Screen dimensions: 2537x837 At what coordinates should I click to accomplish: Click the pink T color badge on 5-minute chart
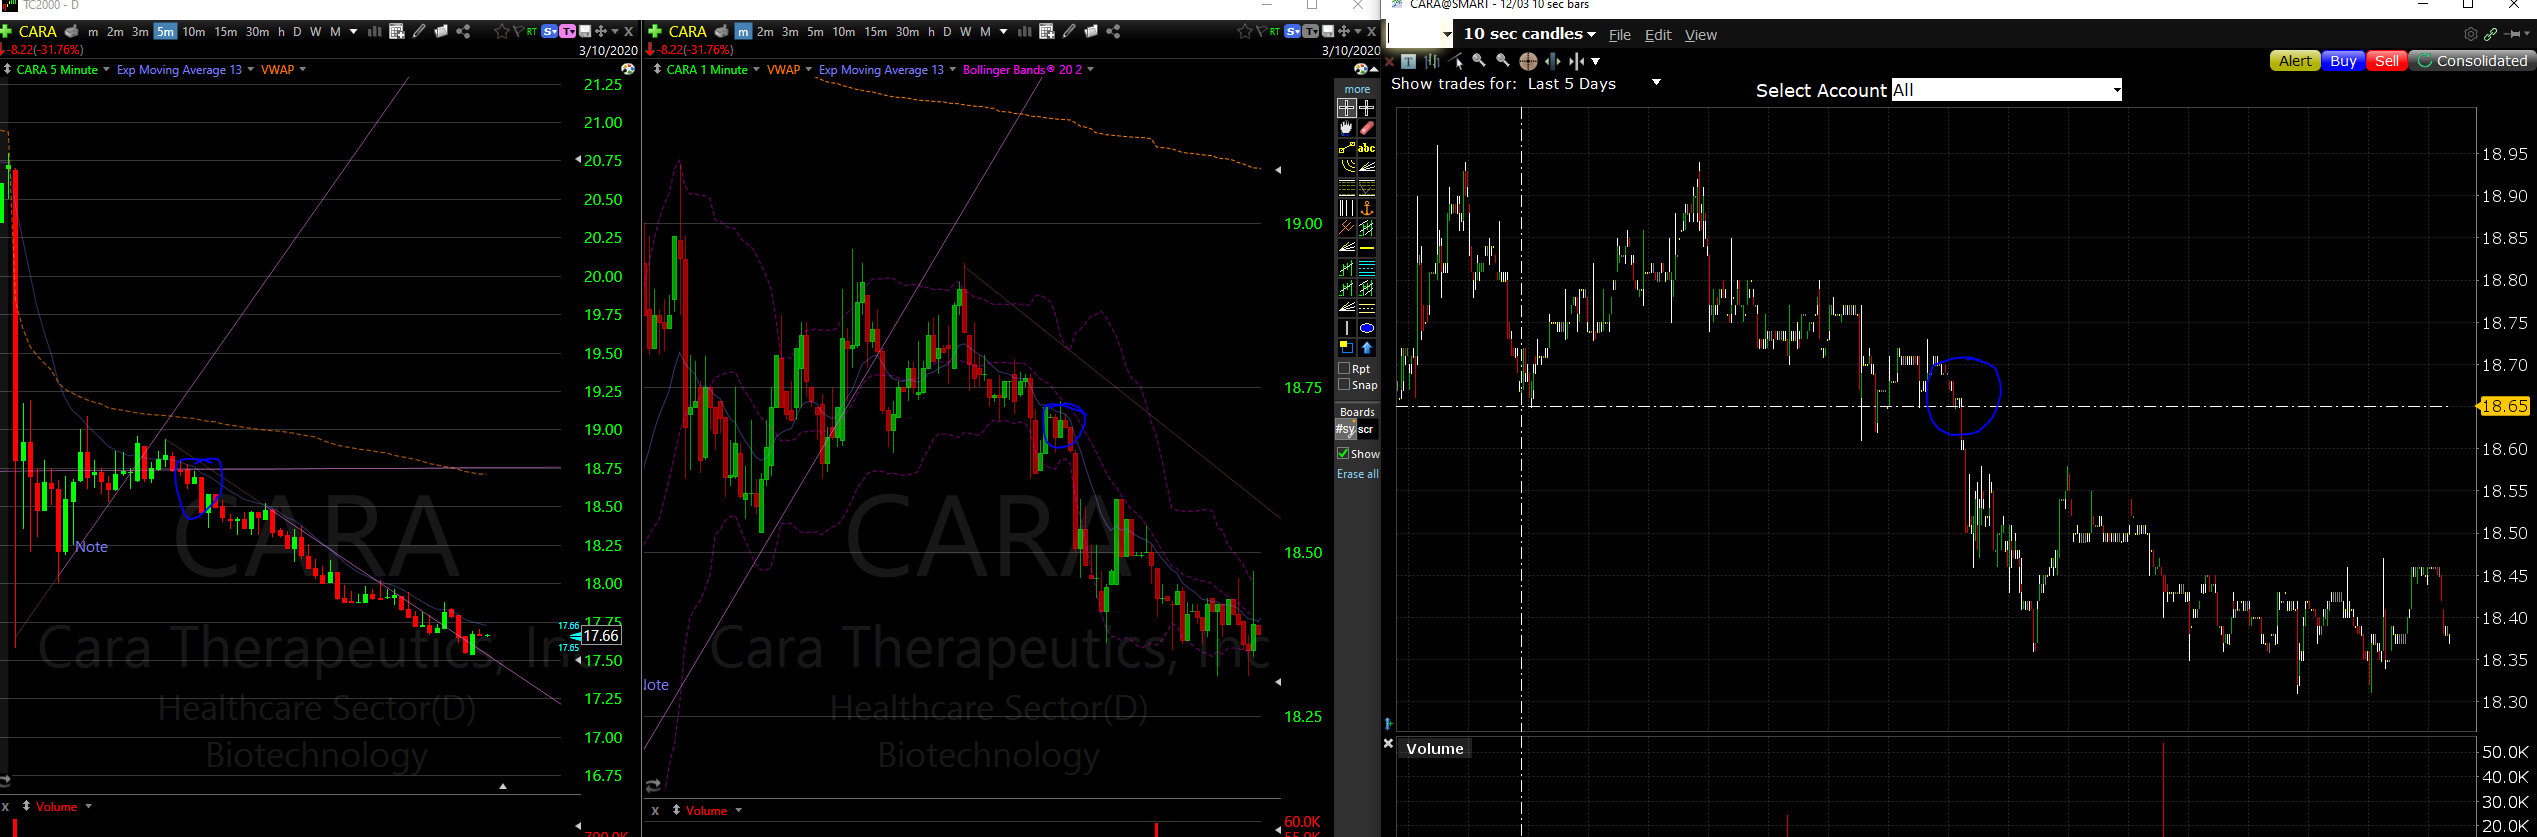[567, 32]
